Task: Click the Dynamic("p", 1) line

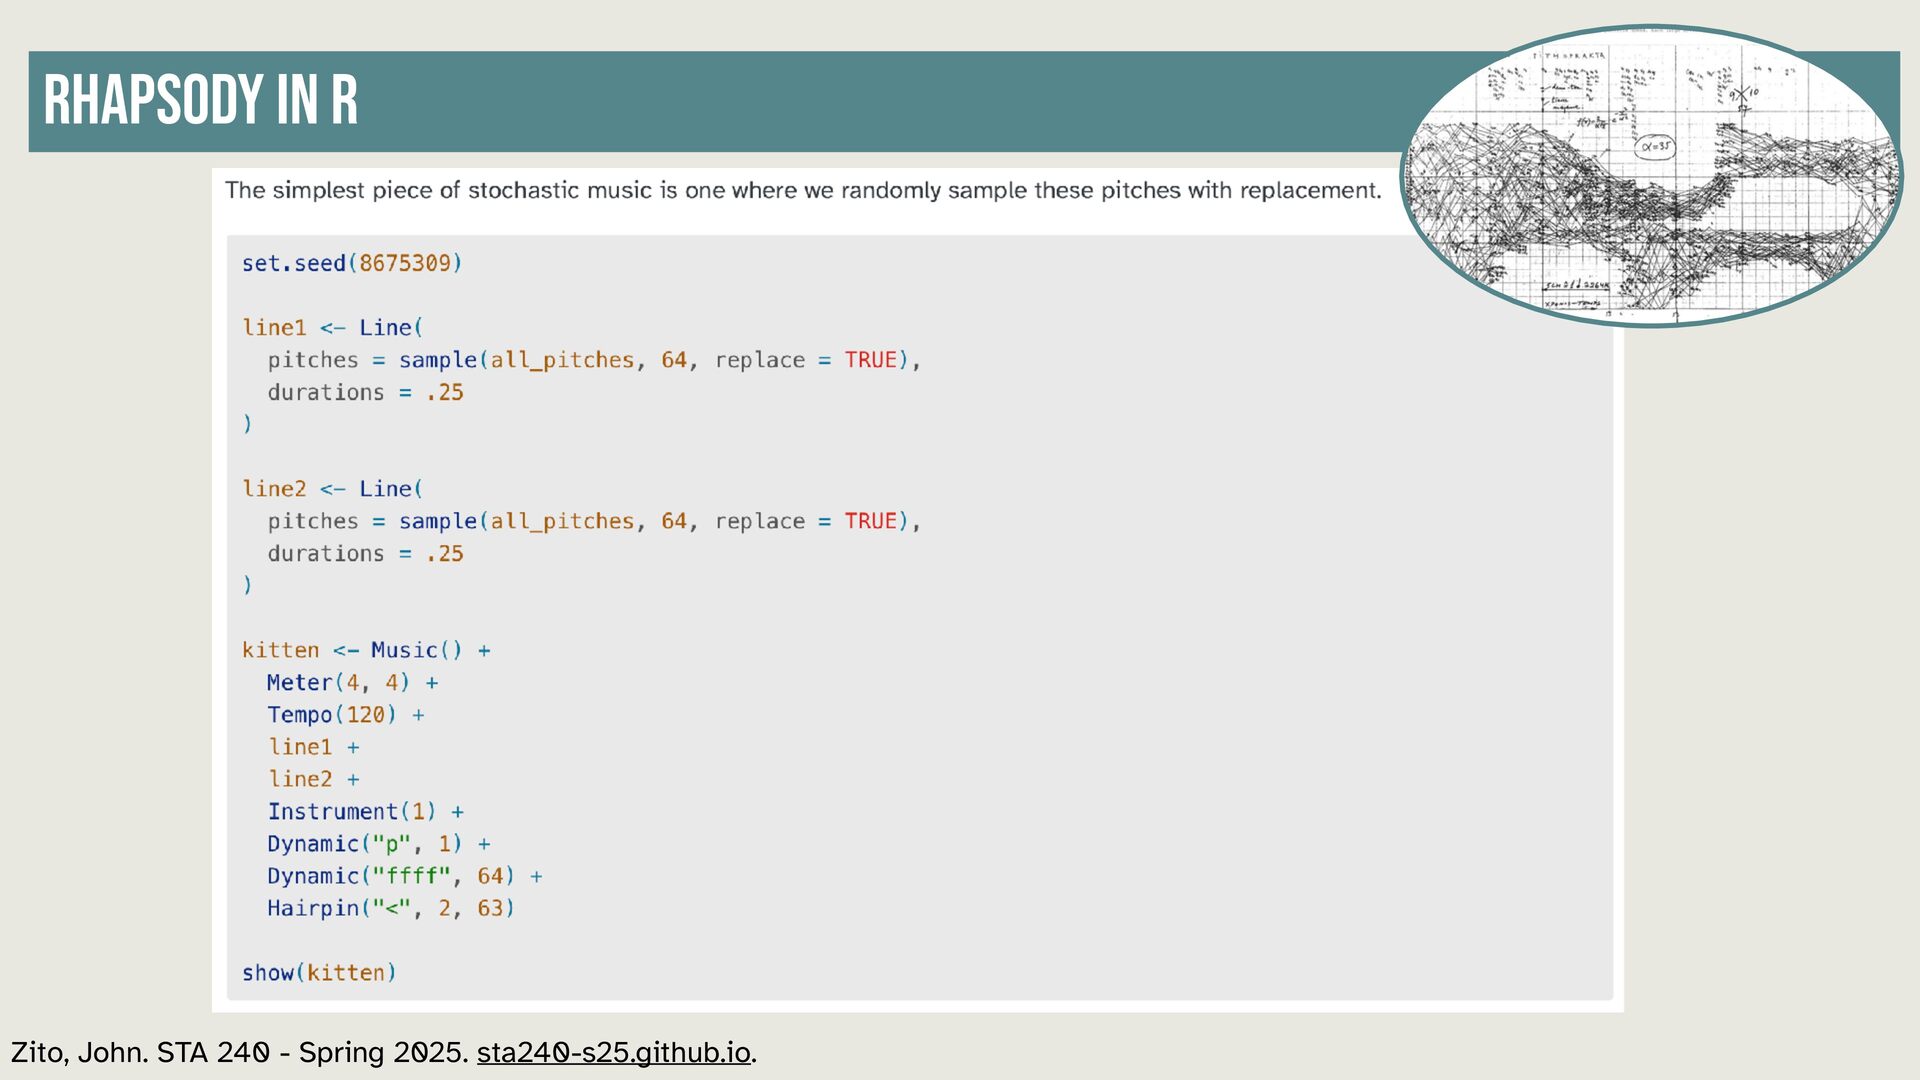Action: click(364, 844)
